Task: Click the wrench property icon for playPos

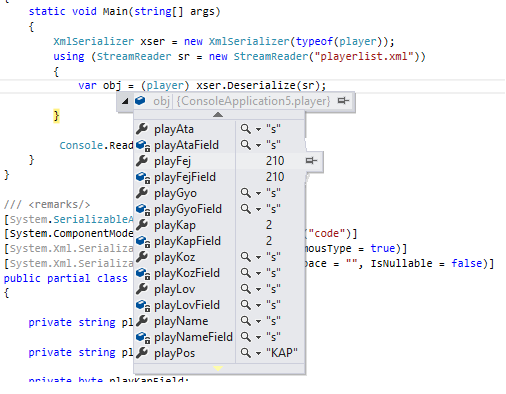Action: (x=142, y=353)
